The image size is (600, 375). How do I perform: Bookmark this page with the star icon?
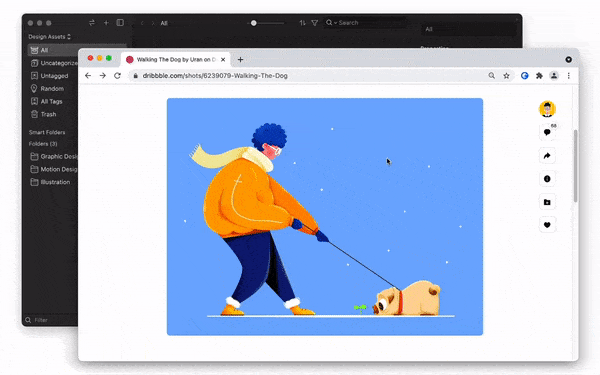506,76
